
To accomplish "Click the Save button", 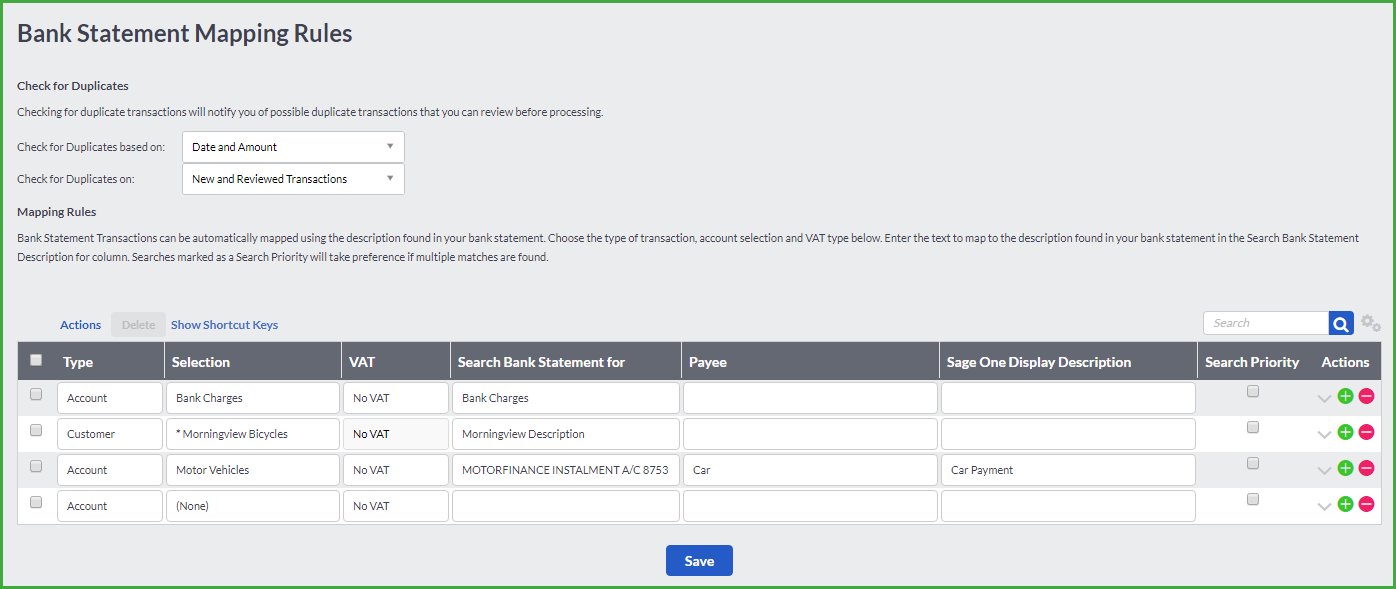I will coord(699,561).
